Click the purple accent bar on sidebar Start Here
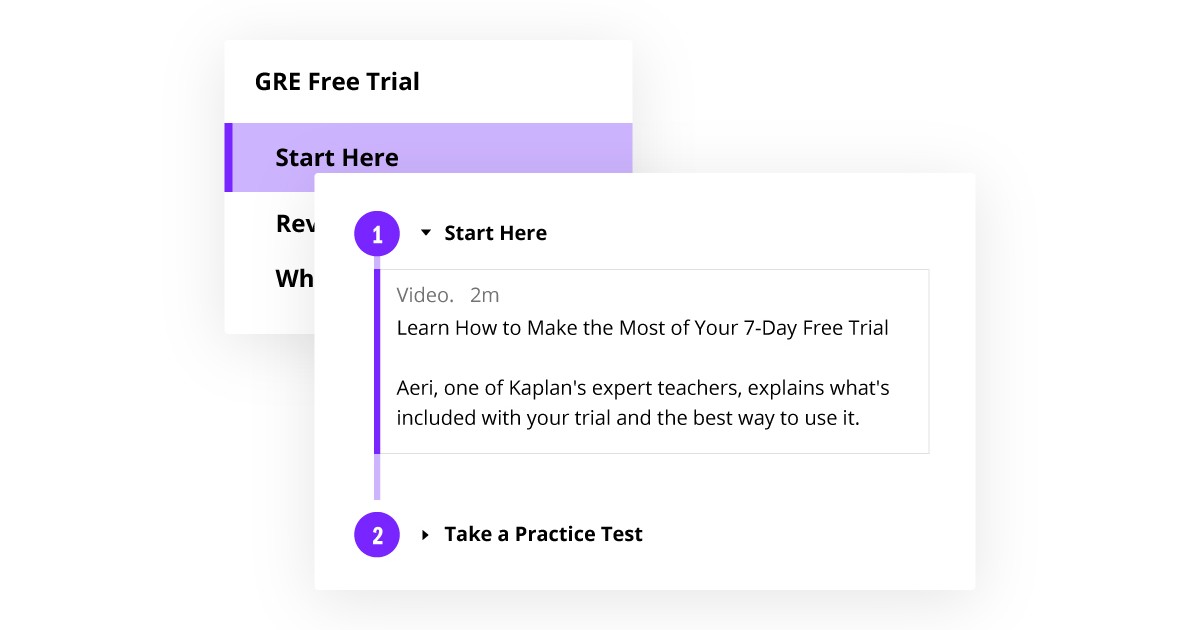The width and height of the screenshot is (1200, 630). 229,157
